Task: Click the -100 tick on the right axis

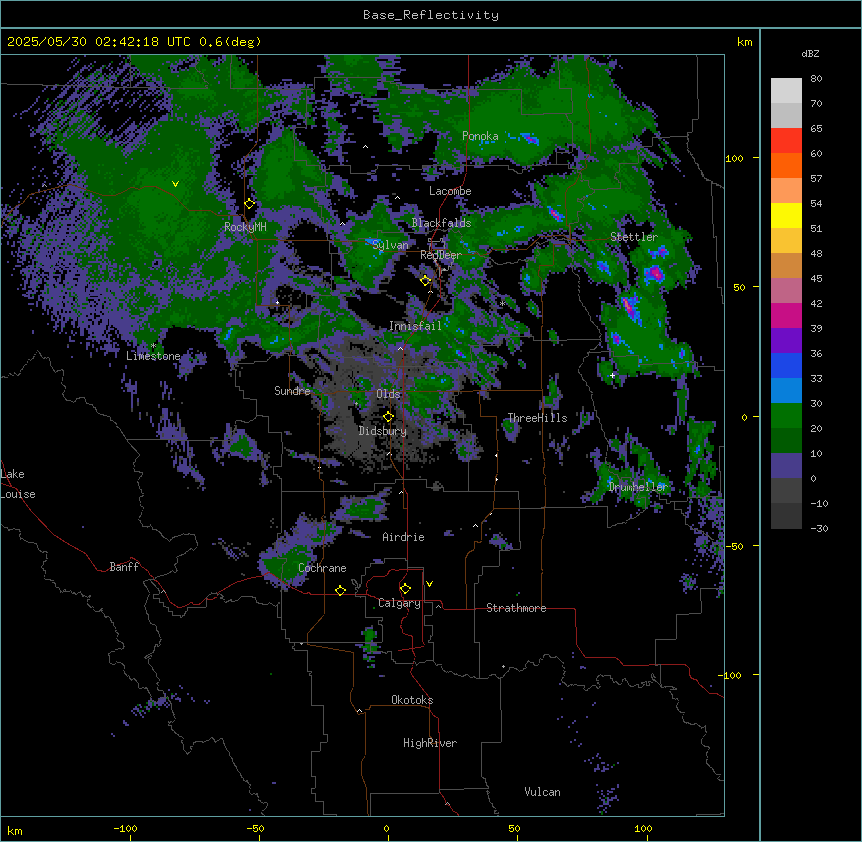Action: click(x=731, y=675)
